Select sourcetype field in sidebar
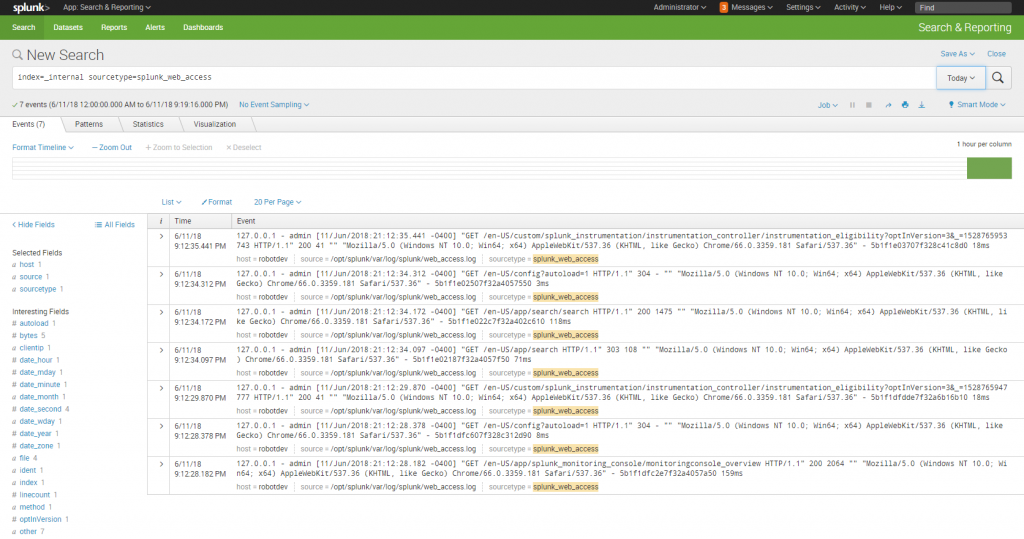 pyautogui.click(x=38, y=289)
